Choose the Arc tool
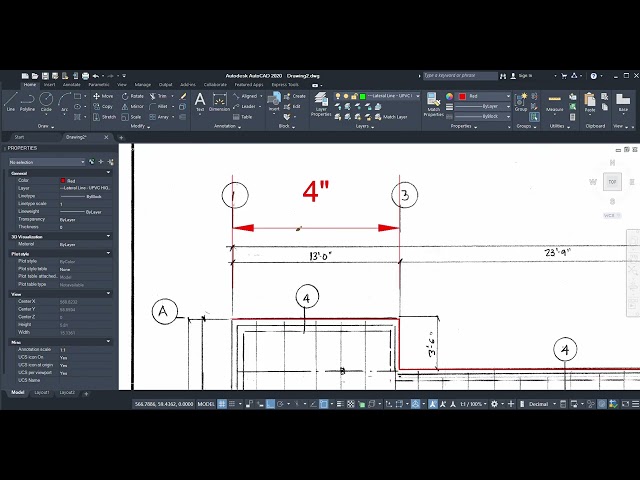 click(x=64, y=102)
